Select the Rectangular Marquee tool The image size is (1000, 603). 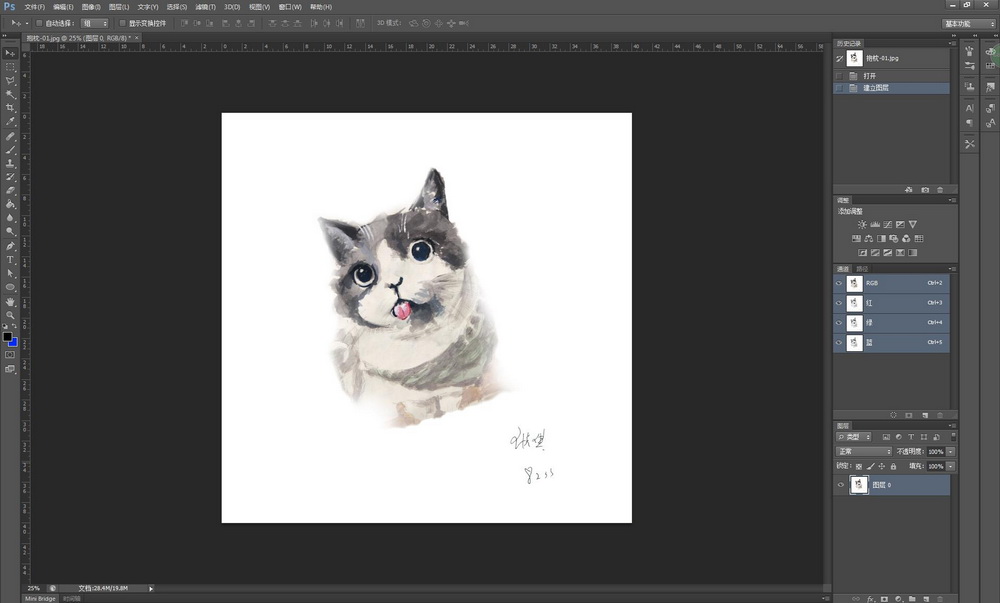click(x=10, y=67)
